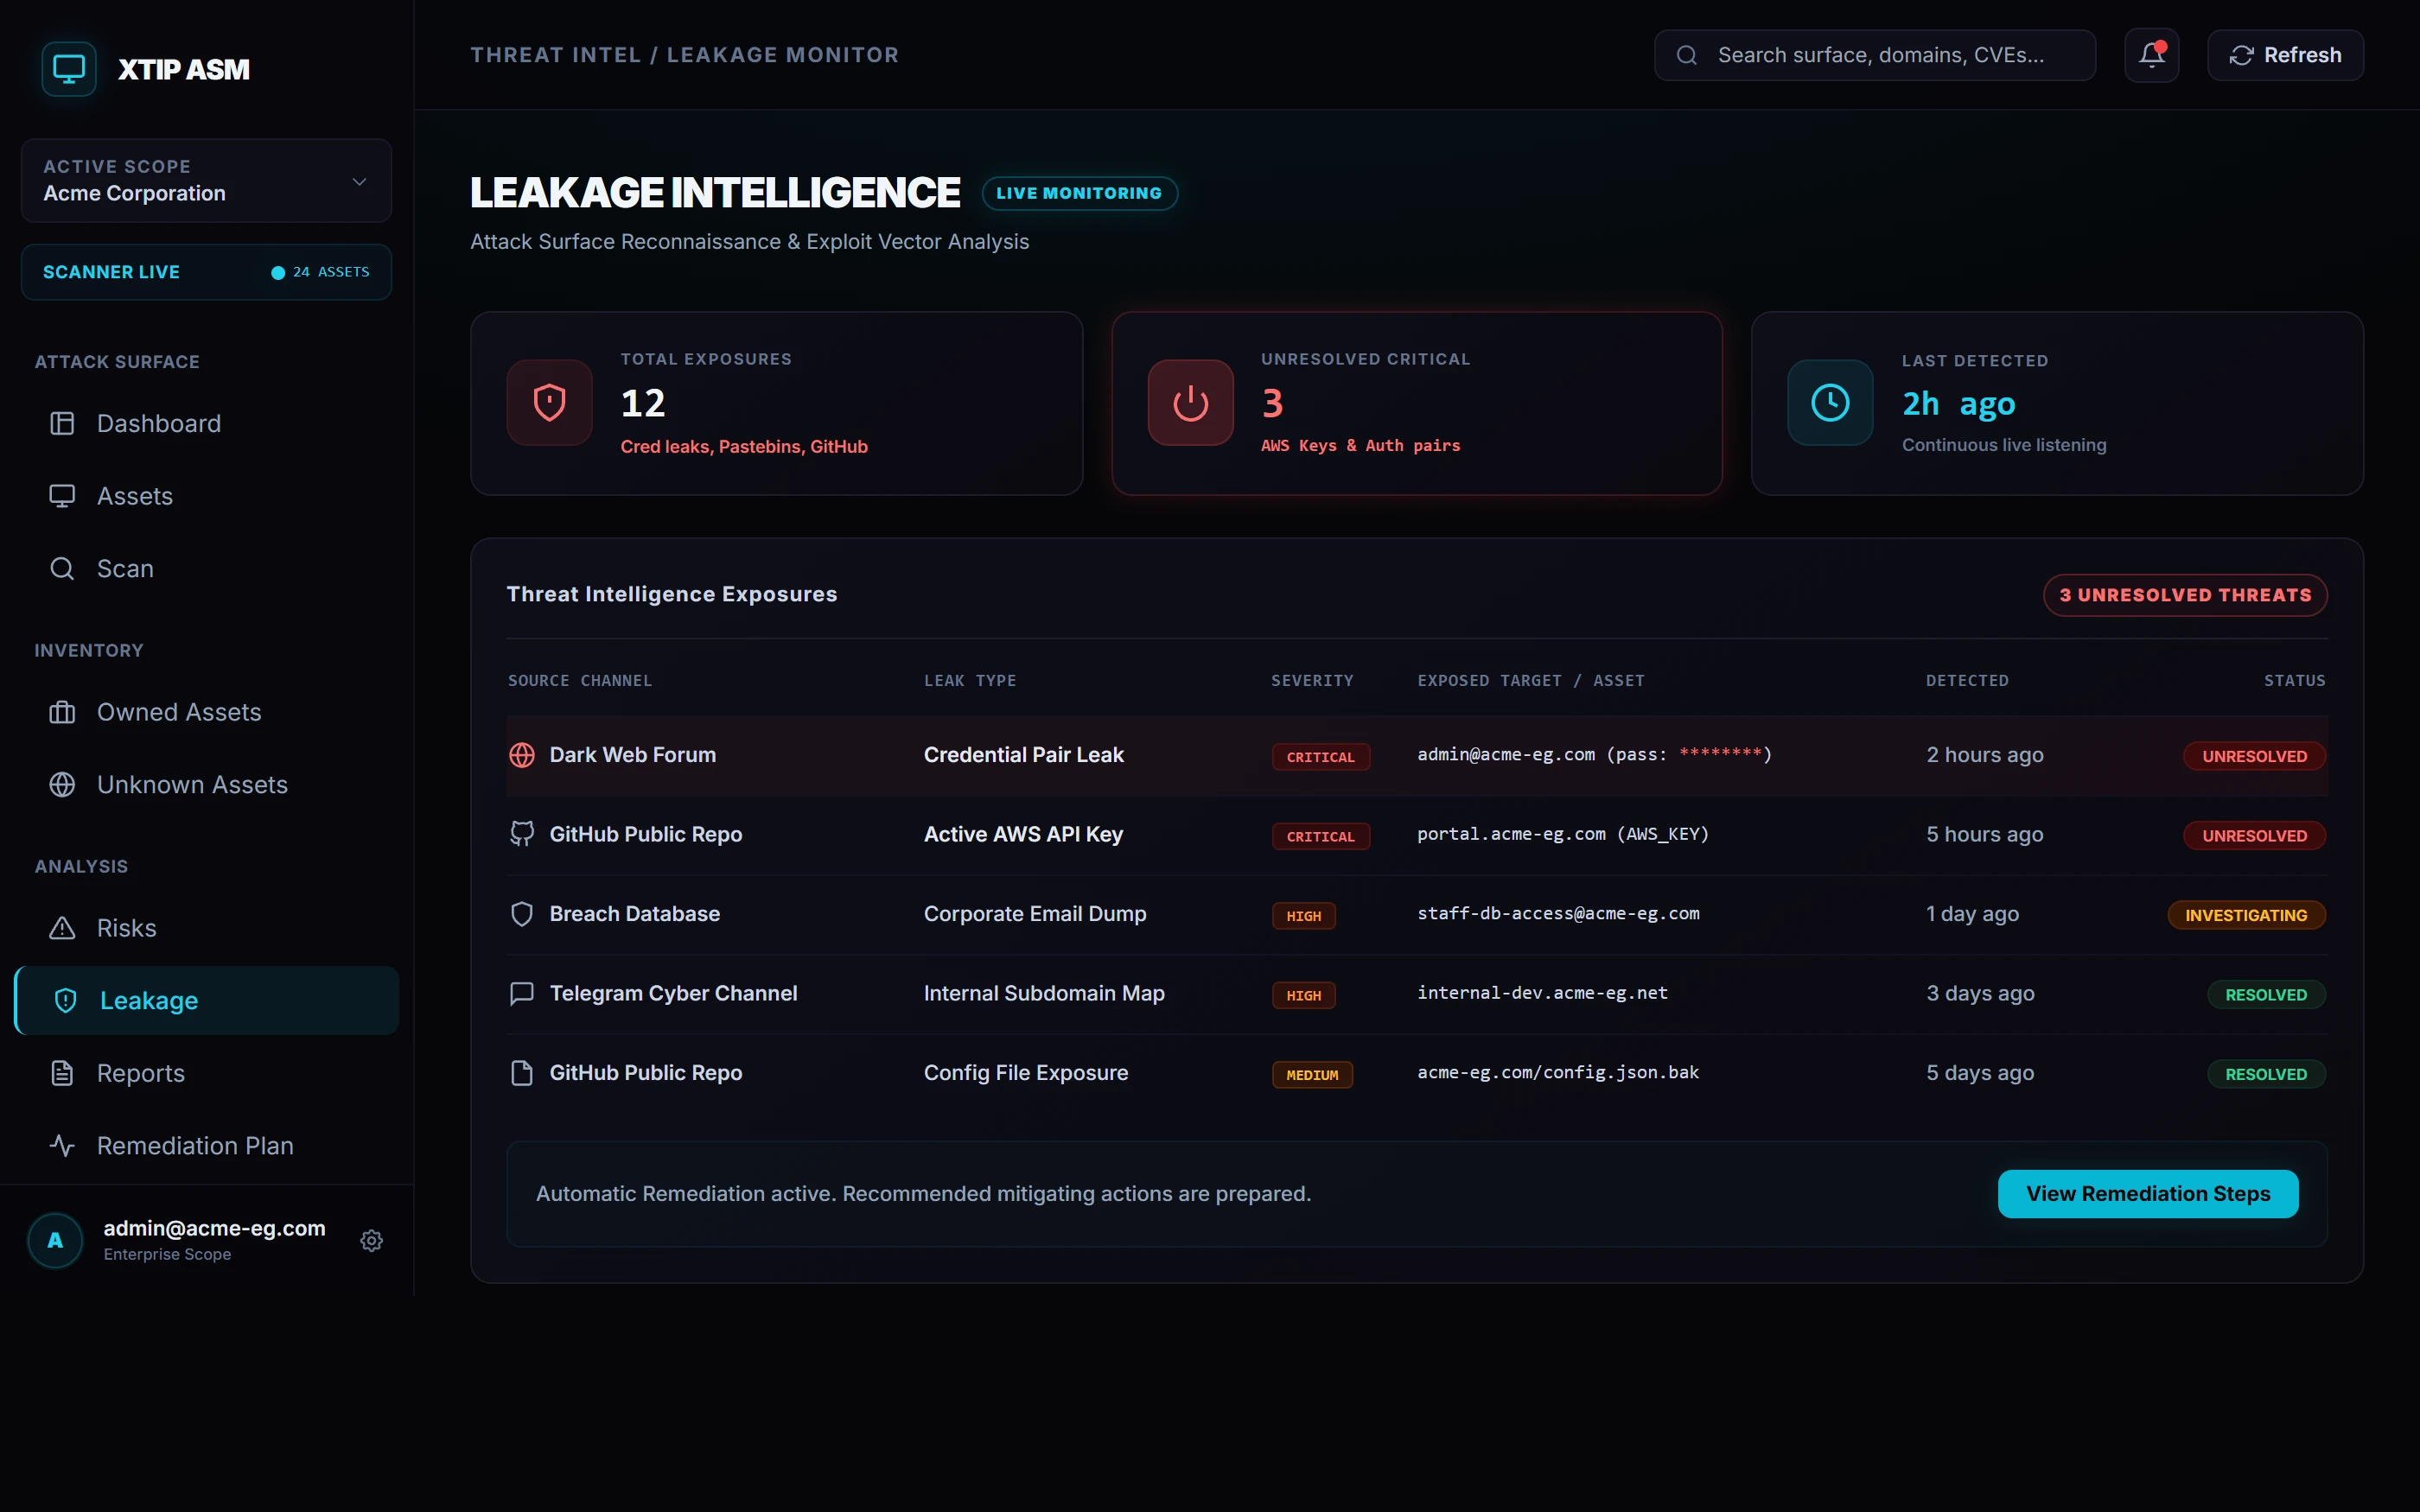Click the INVESTIGATING status badge
This screenshot has width=2420, height=1512.
click(2246, 915)
